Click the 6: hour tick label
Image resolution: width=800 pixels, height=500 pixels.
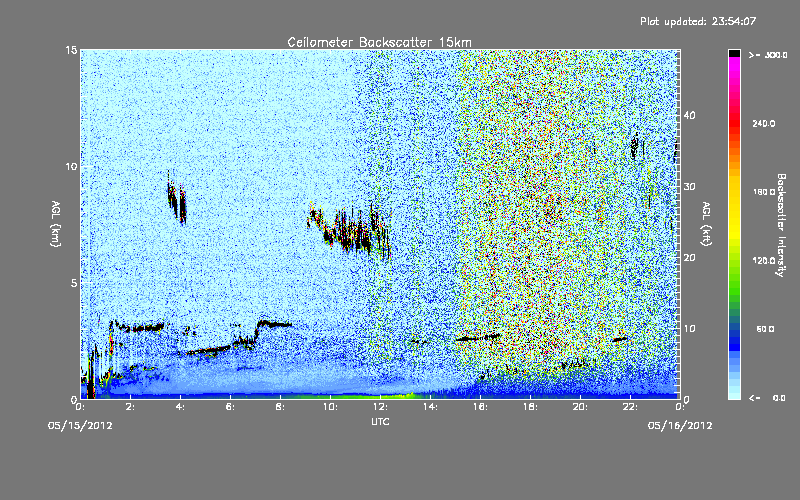click(x=230, y=407)
